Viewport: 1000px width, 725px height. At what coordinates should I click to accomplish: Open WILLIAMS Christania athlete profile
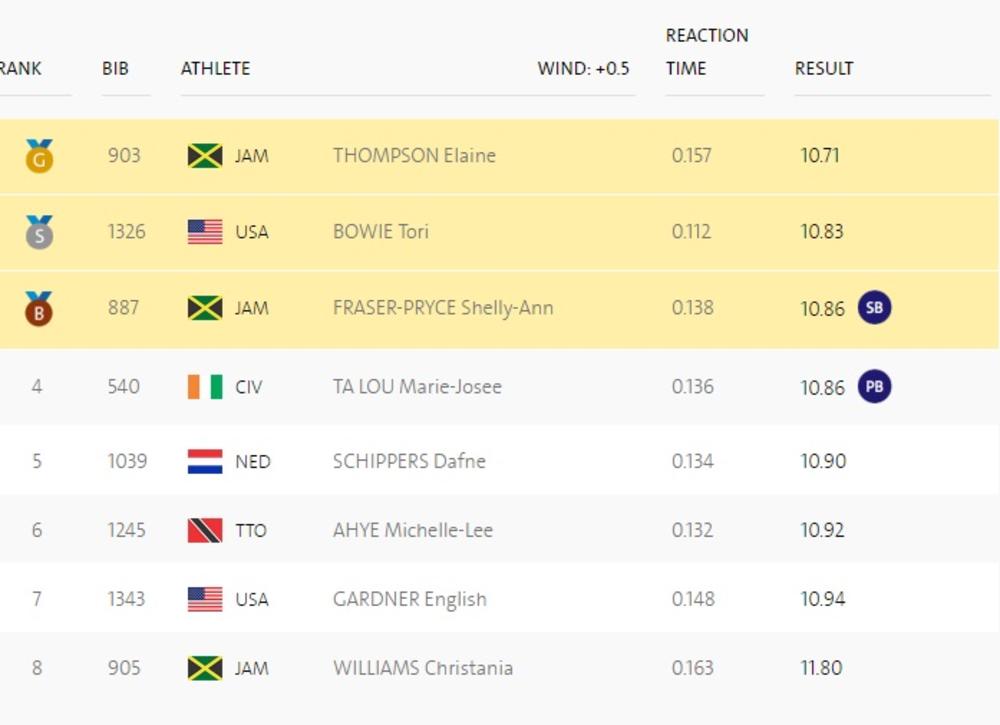[x=423, y=668]
